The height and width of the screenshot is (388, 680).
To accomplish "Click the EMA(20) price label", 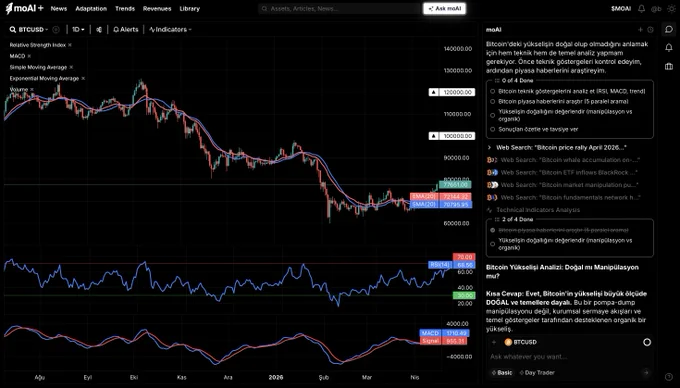I will click(x=441, y=197).
